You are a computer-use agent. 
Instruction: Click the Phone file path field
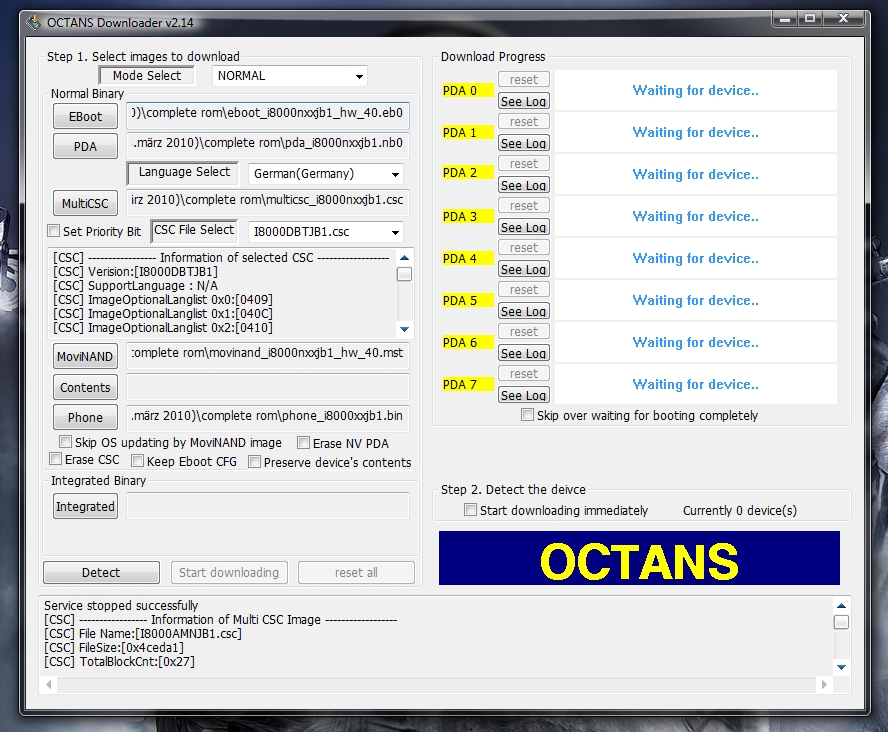(x=268, y=417)
